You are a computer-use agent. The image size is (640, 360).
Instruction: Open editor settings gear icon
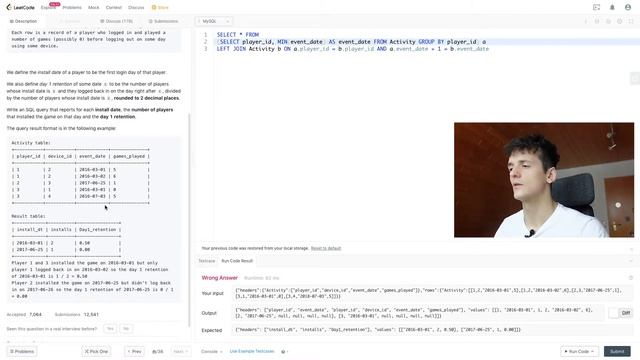(x=620, y=21)
